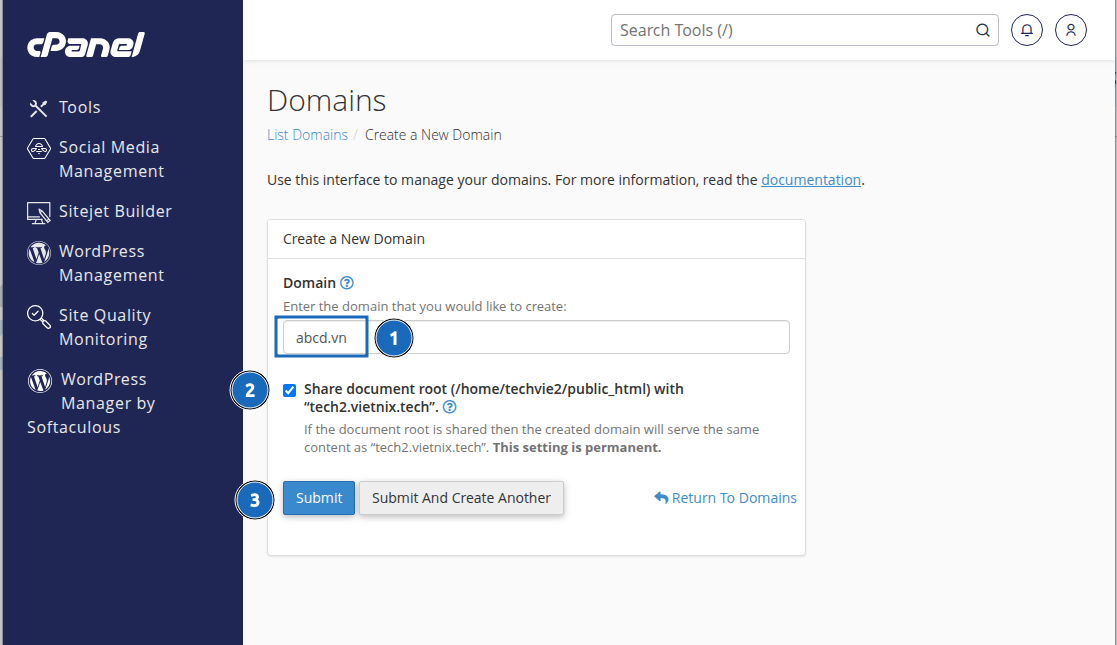Click the Site Quality Monitoring magnifier icon
Image resolution: width=1117 pixels, height=645 pixels.
tap(39, 317)
